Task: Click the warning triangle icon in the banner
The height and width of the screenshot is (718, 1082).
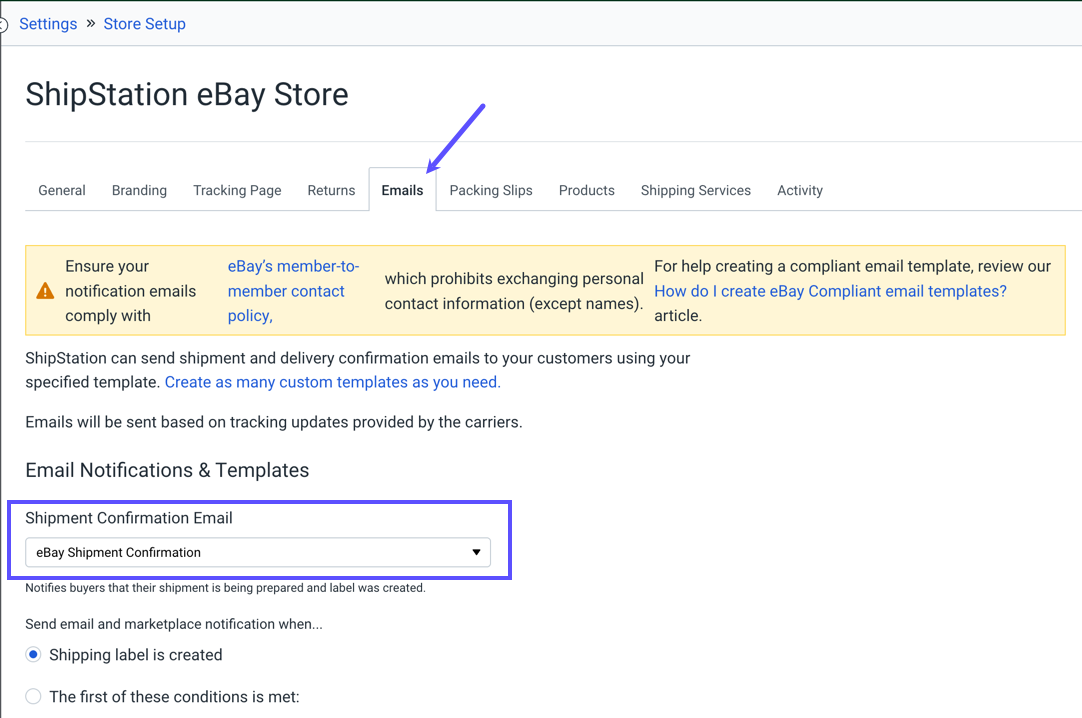Action: click(x=45, y=290)
